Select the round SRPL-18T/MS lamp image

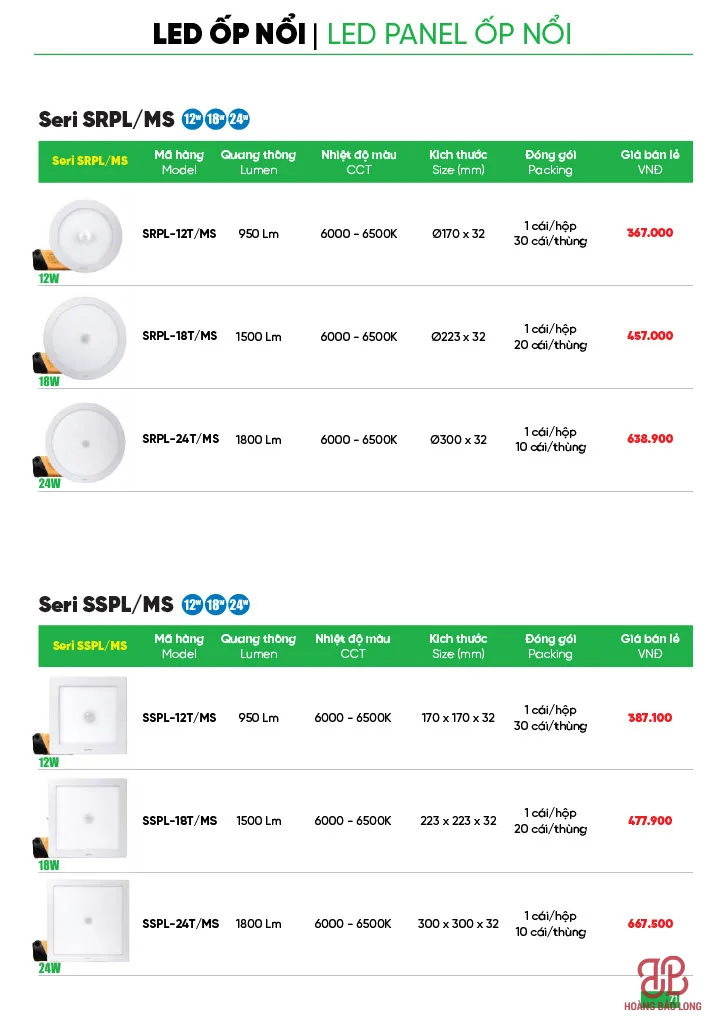[86, 338]
